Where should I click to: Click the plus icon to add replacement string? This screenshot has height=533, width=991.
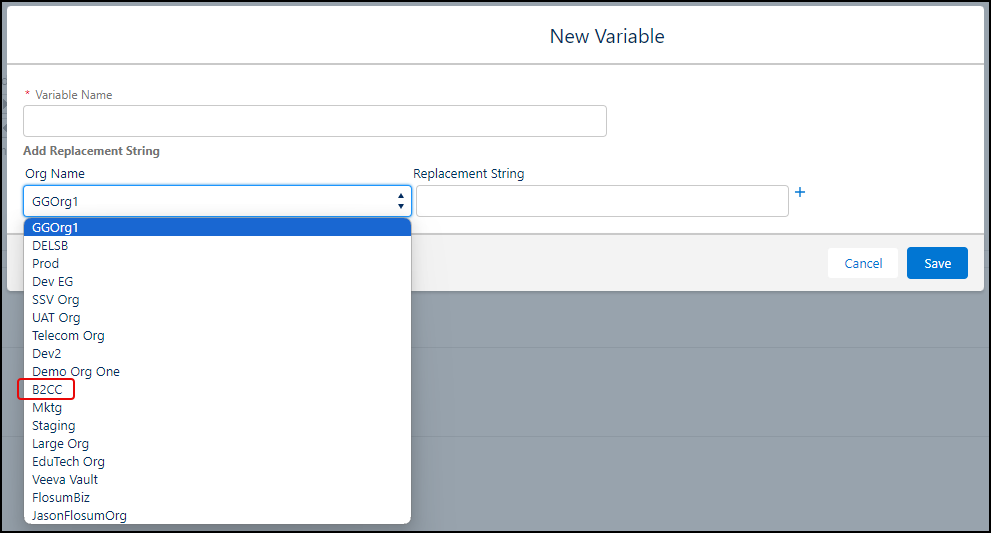click(x=799, y=192)
